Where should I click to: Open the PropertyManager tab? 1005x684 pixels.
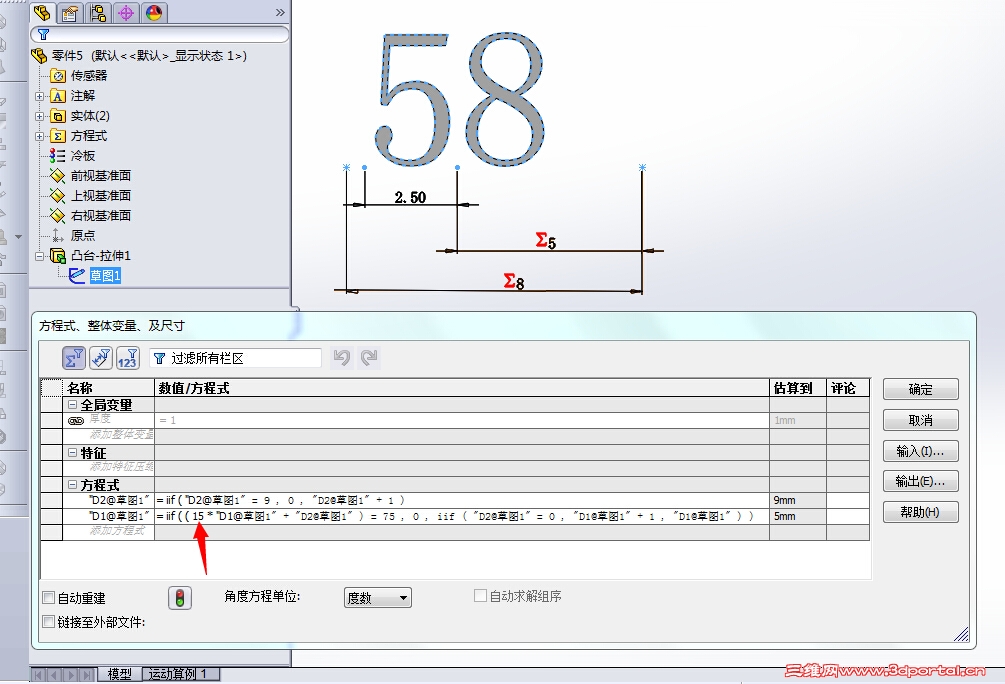(71, 13)
